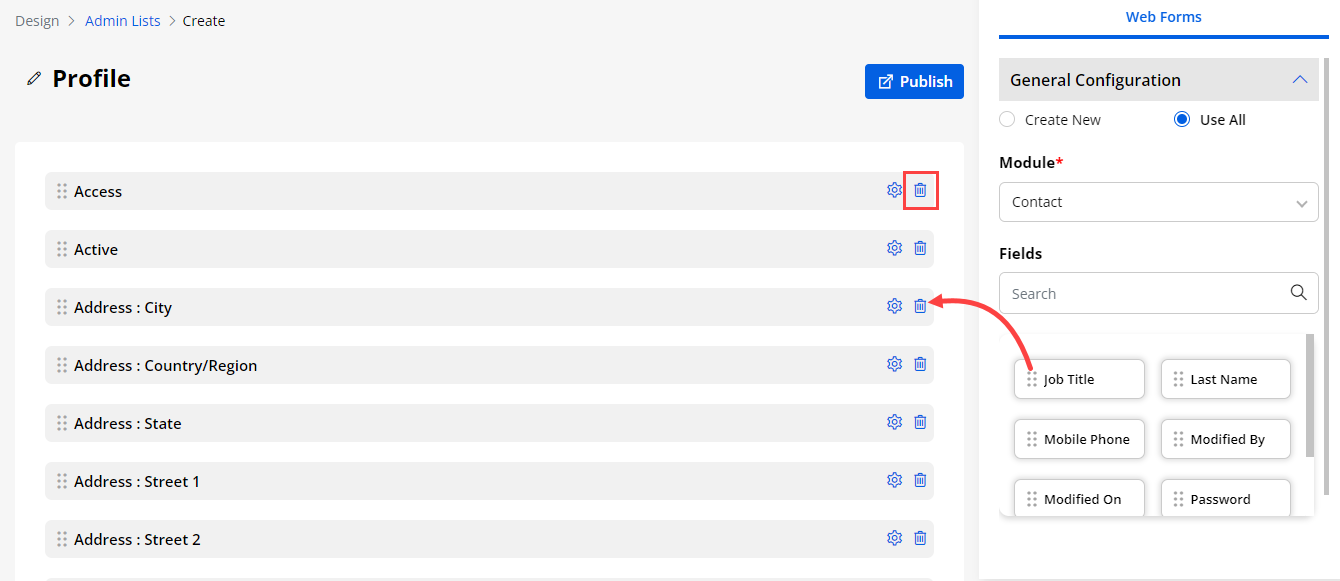1340x581 pixels.
Task: Open settings for the Active field
Action: click(894, 248)
